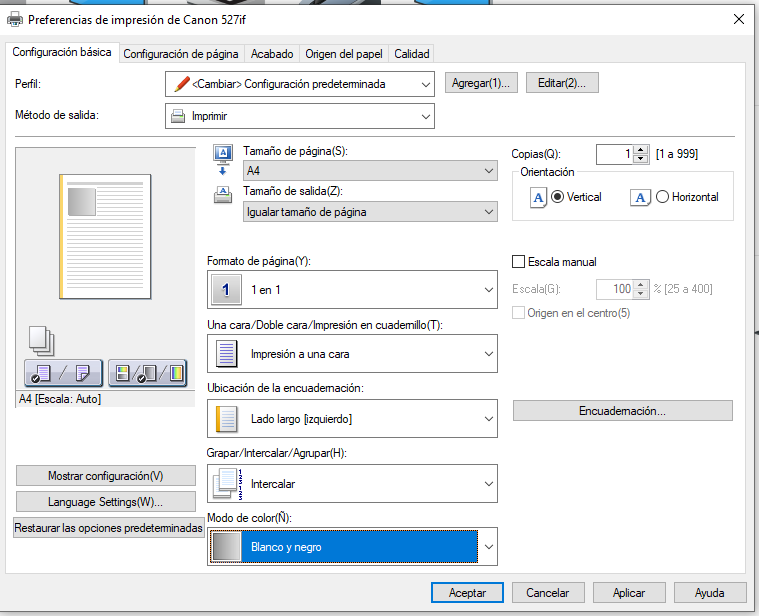
Task: Select Vertical orientation radio button
Action: 557,197
